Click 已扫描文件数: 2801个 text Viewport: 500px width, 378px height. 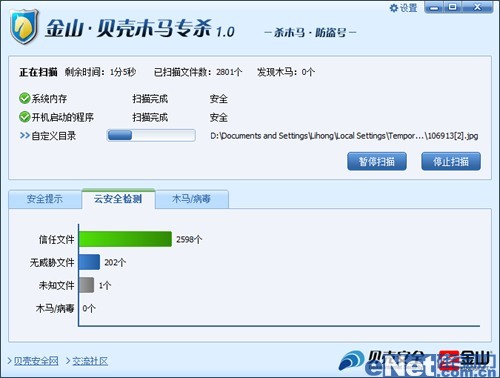click(x=198, y=72)
